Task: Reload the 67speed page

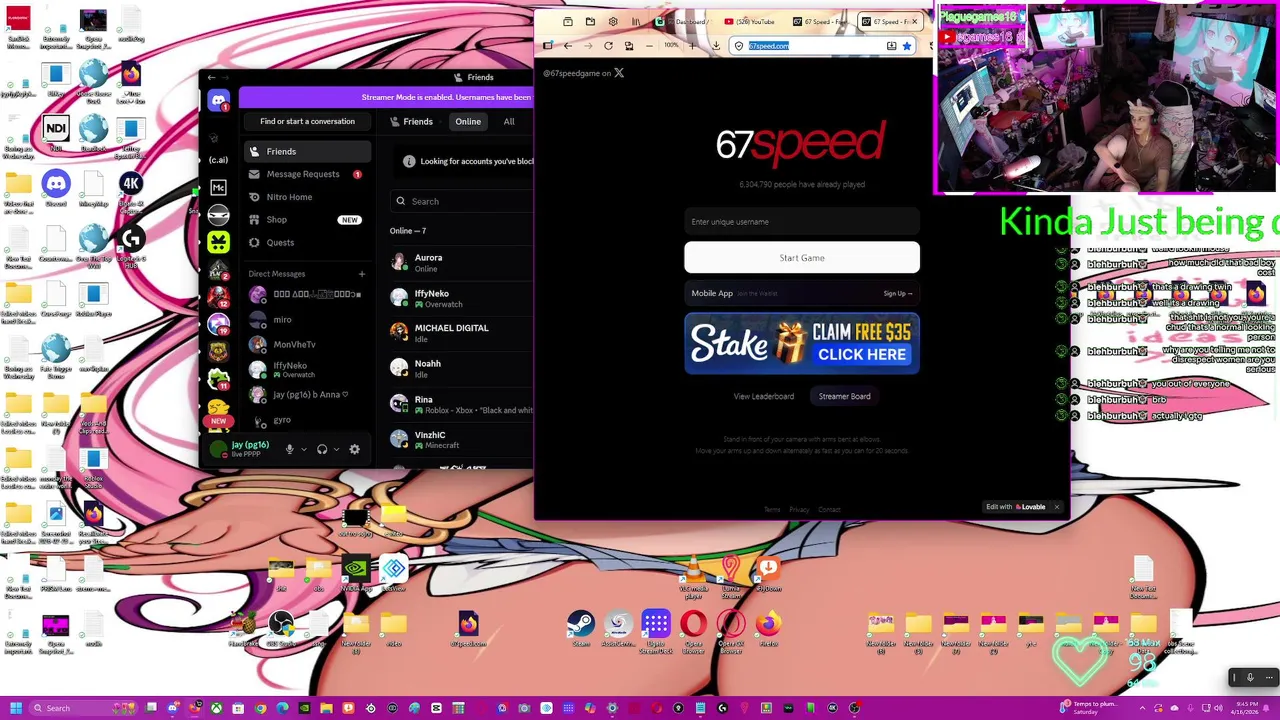Action: [x=608, y=46]
